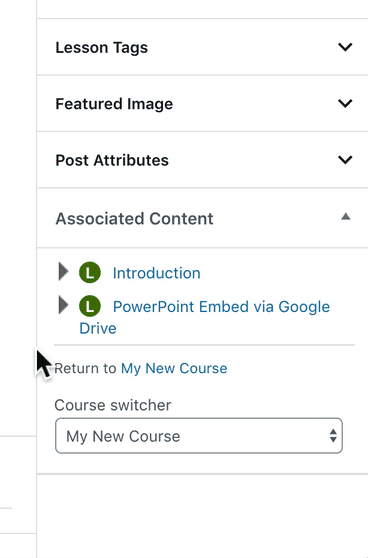Screen dimensions: 368x558
Task: Expand the PowerPoint Embed lesson tree arrow
Action: click(x=63, y=305)
